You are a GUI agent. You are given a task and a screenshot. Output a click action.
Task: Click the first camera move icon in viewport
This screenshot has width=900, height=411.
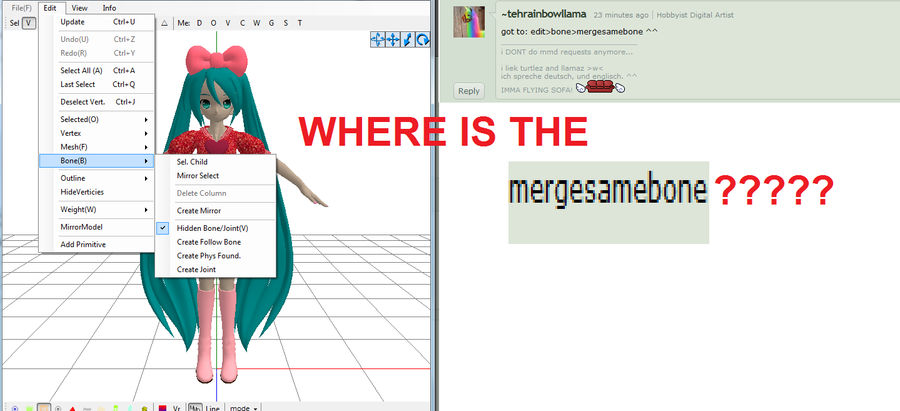(378, 39)
